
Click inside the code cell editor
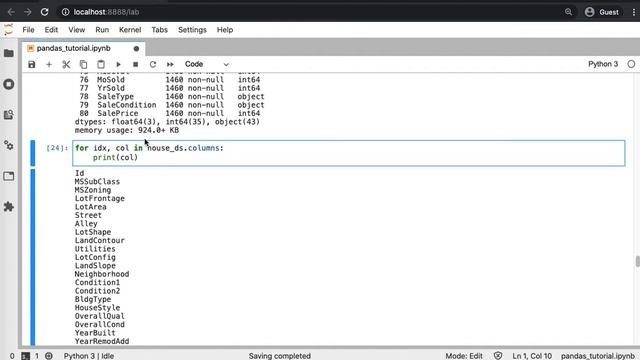click(349, 153)
